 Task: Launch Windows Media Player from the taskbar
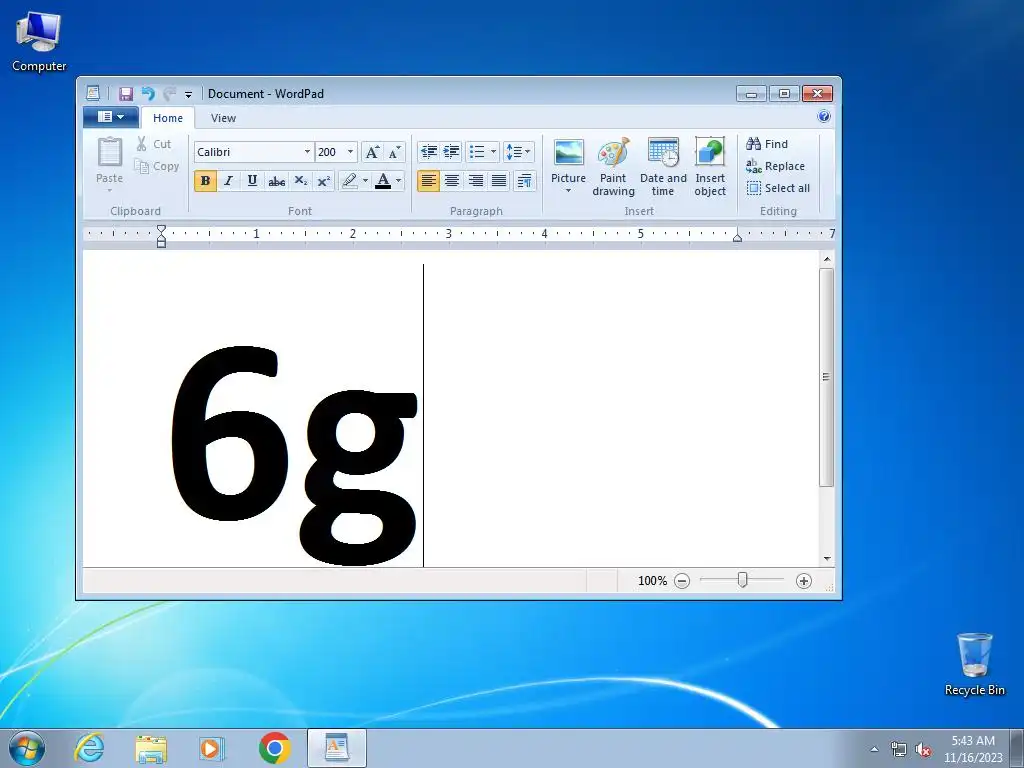pos(211,748)
